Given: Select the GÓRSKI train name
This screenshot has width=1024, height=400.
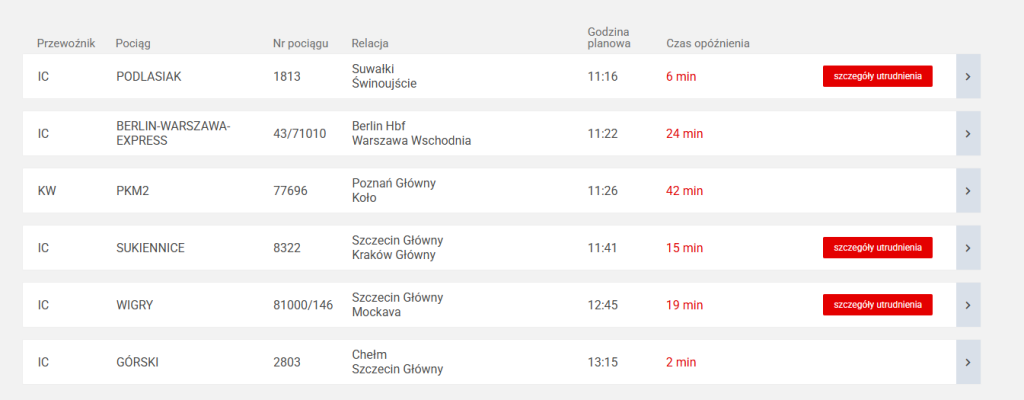Looking at the screenshot, I should (139, 362).
